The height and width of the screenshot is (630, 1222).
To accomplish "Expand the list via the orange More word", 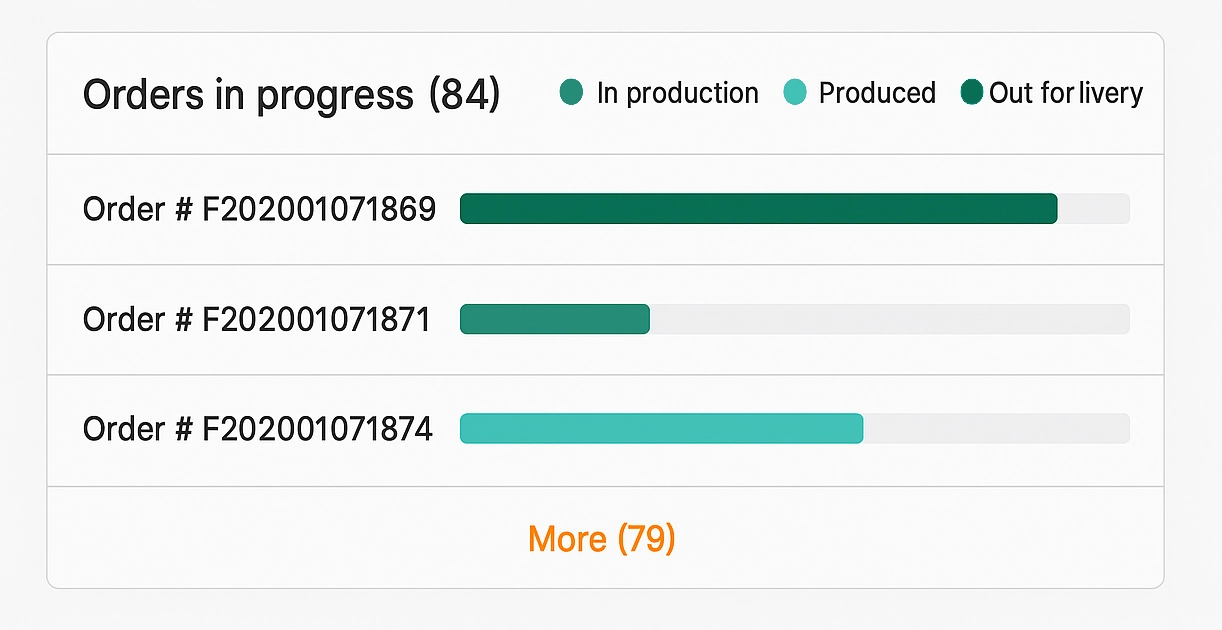I will click(567, 539).
